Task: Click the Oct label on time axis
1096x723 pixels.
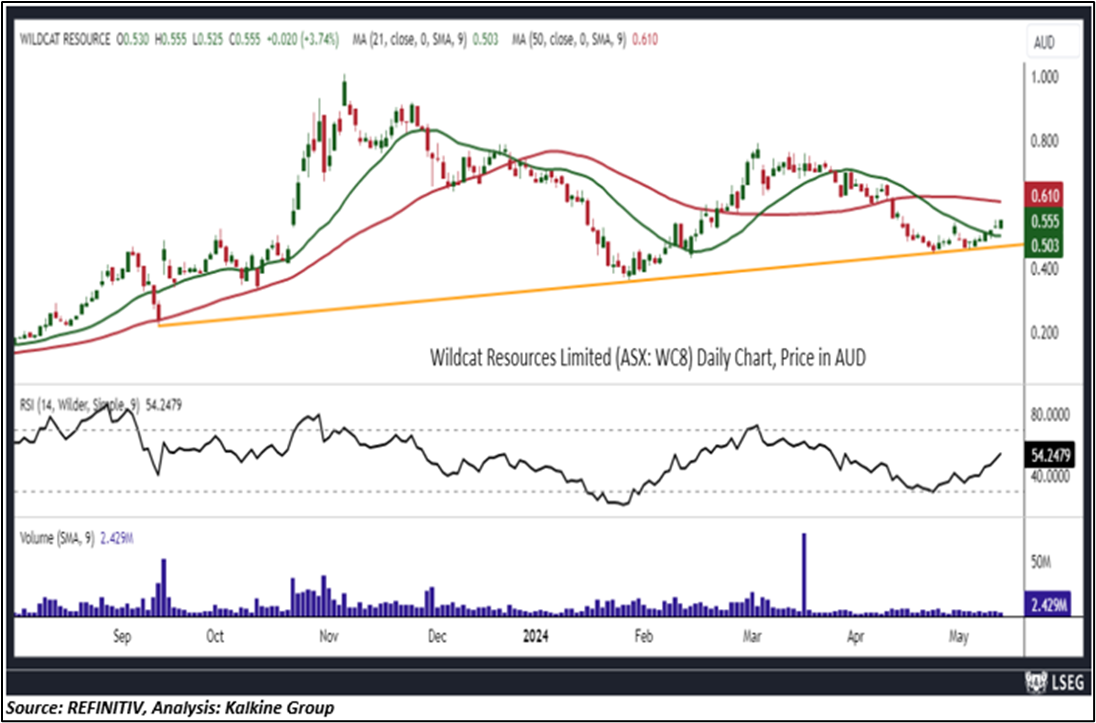Action: (215, 638)
